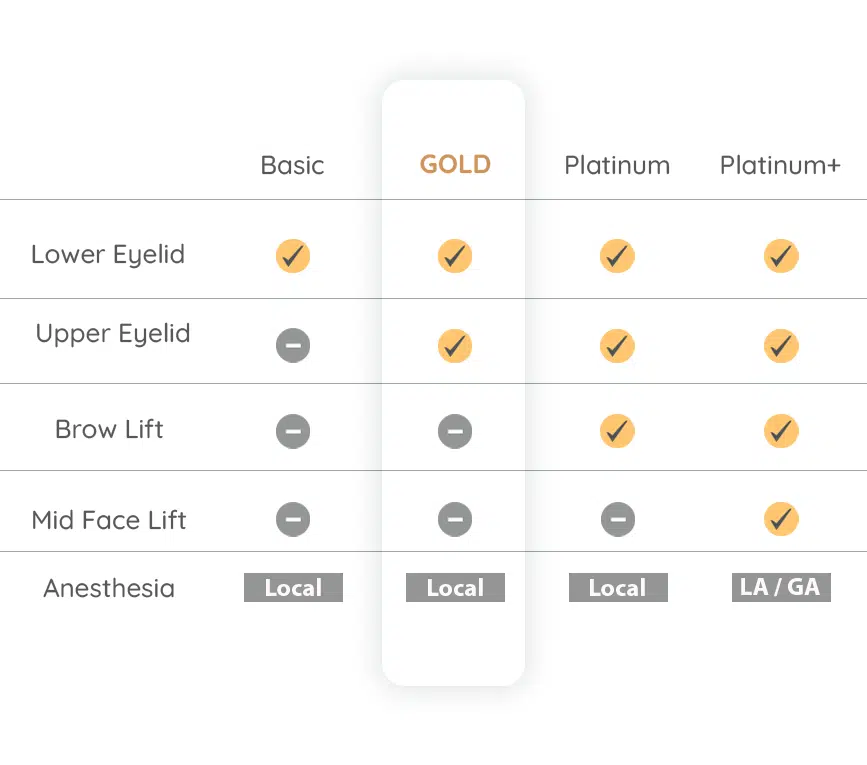Click the Platinum+ Mid Face Lift checkmark
Image resolution: width=867 pixels, height=765 pixels.
[x=781, y=519]
